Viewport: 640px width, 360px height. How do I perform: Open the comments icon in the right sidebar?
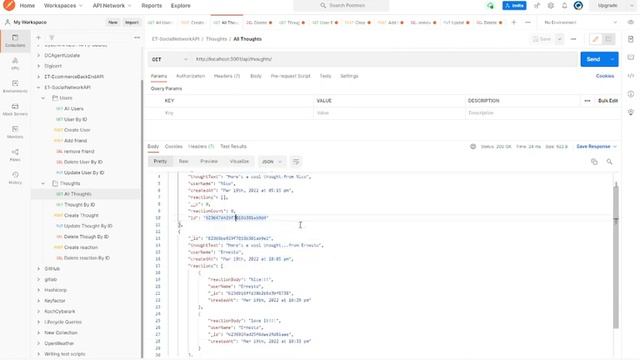coord(631,58)
